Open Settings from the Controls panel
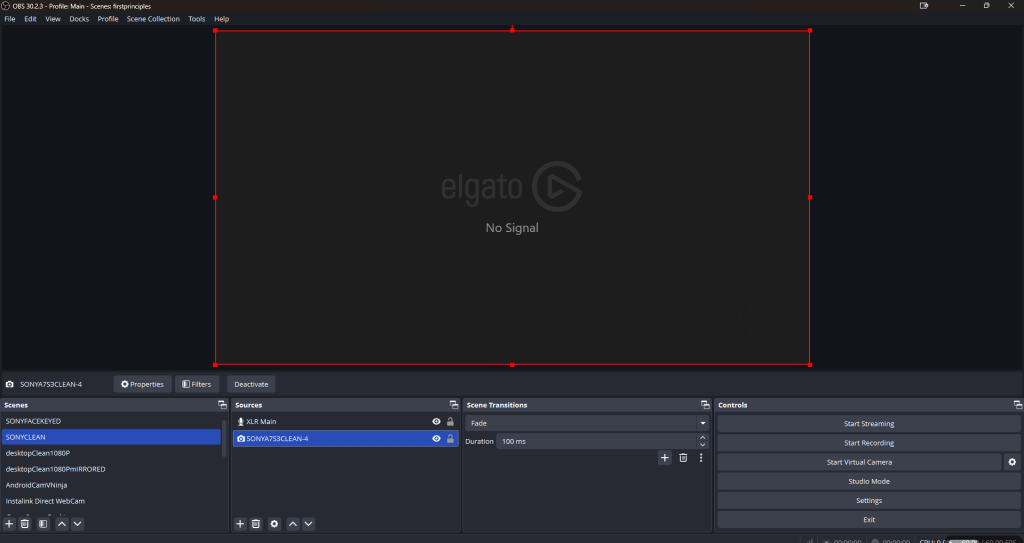The image size is (1024, 543). tap(869, 501)
